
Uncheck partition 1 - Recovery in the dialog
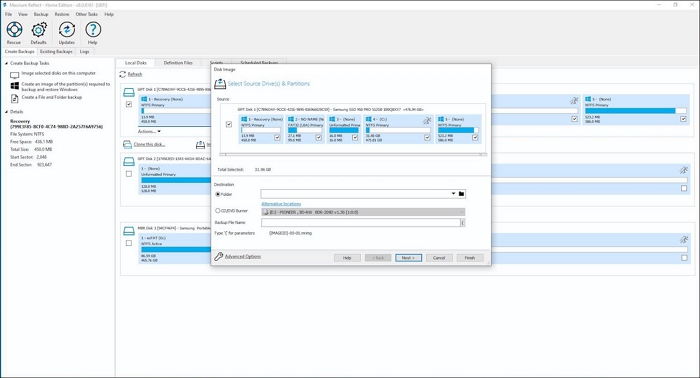click(277, 137)
